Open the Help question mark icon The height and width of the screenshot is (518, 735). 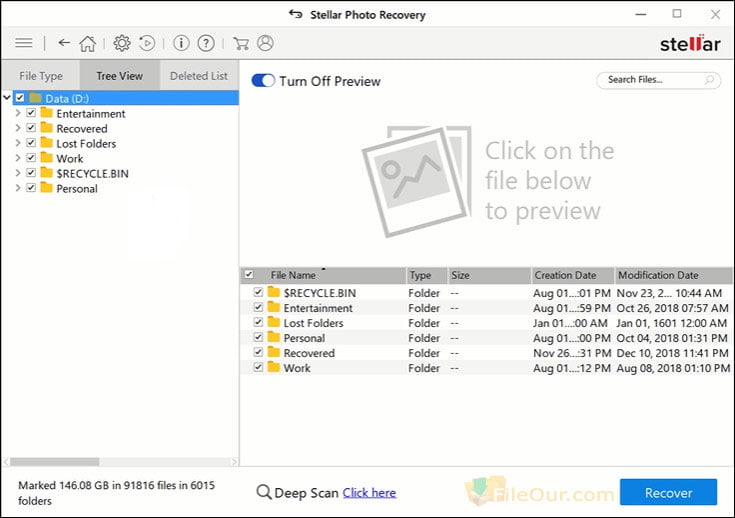tap(206, 43)
